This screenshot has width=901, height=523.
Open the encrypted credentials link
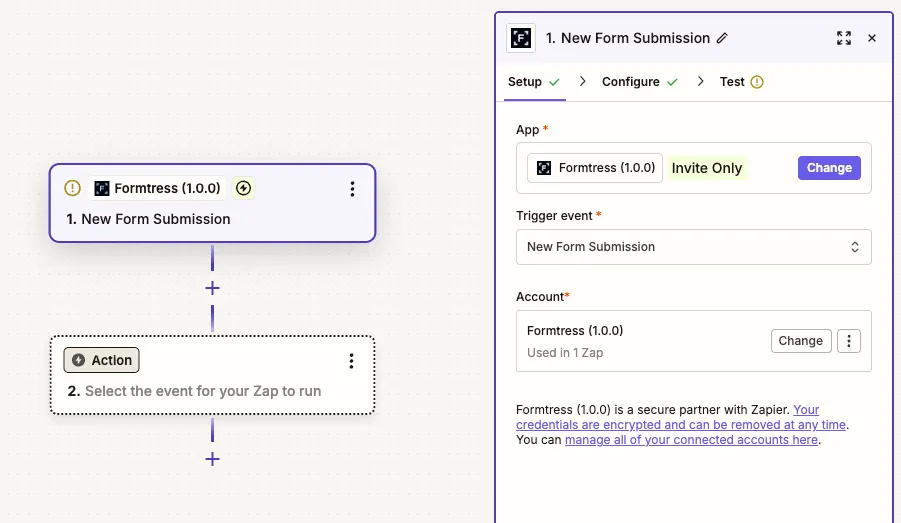point(681,417)
